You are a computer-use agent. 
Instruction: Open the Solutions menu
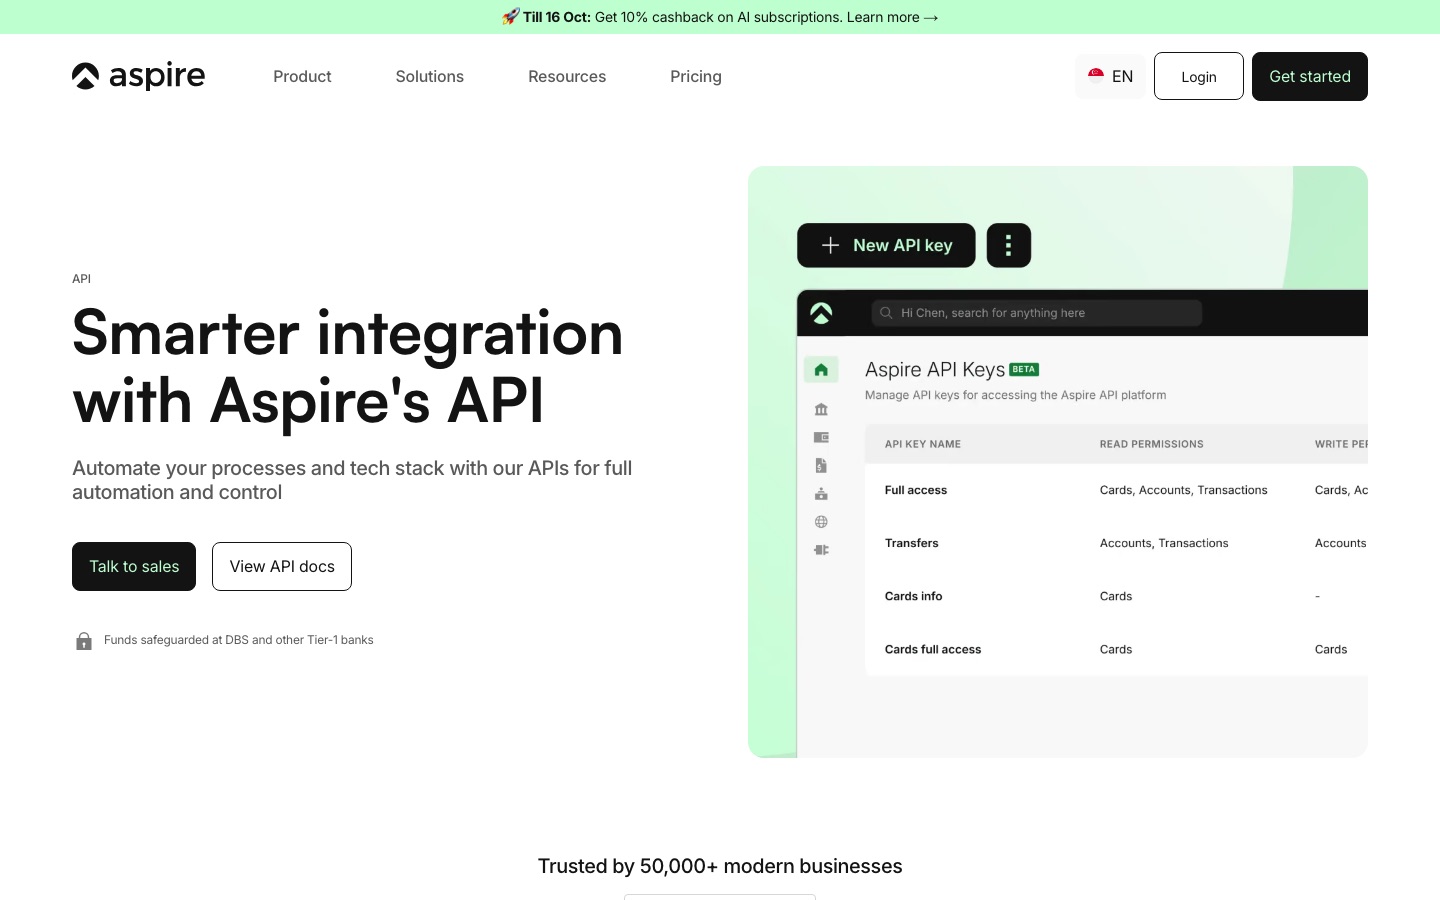pos(429,76)
